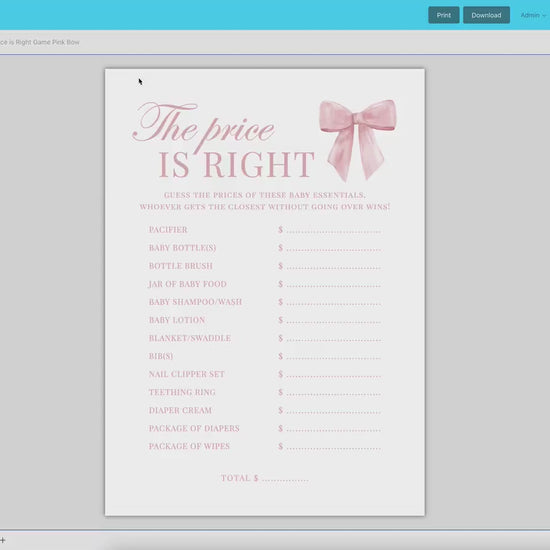
Task: Select the TEETHING RING item text
Action: pyautogui.click(x=182, y=392)
